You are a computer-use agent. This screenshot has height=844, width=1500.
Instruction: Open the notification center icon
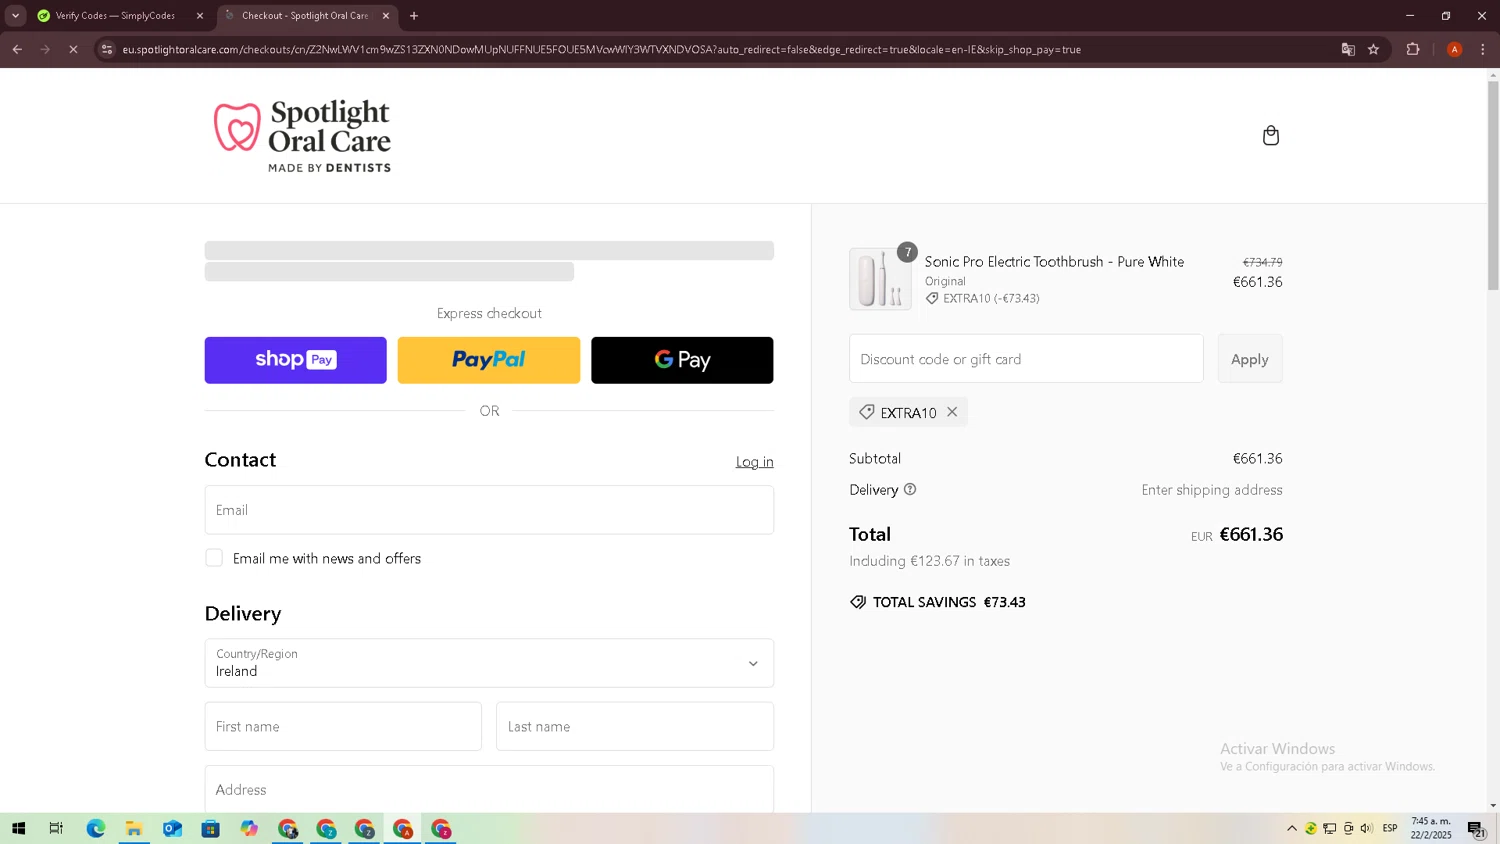click(1476, 828)
